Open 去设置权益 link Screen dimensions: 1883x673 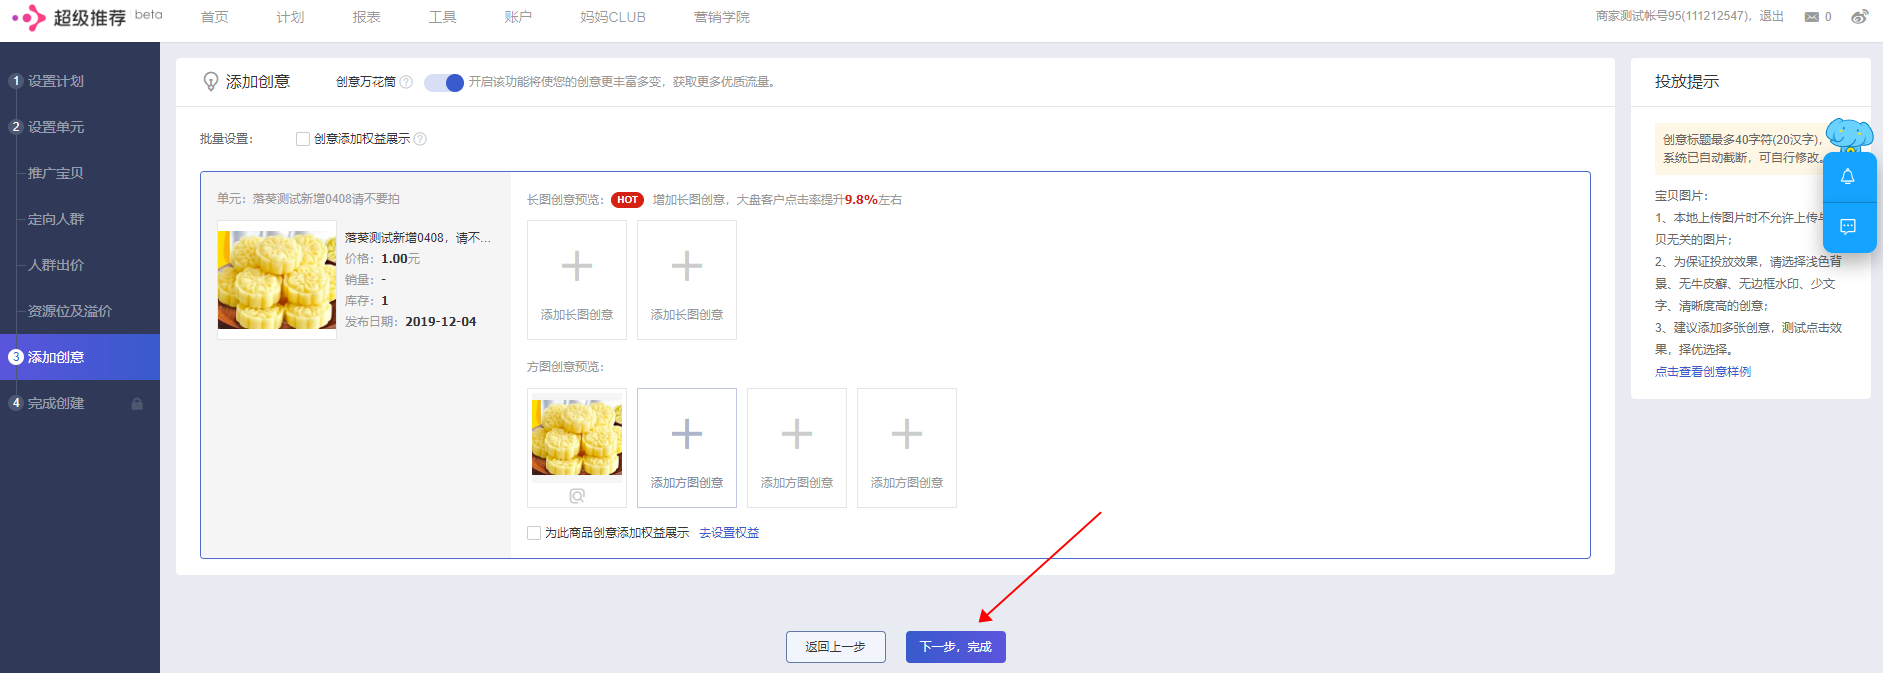coord(729,533)
